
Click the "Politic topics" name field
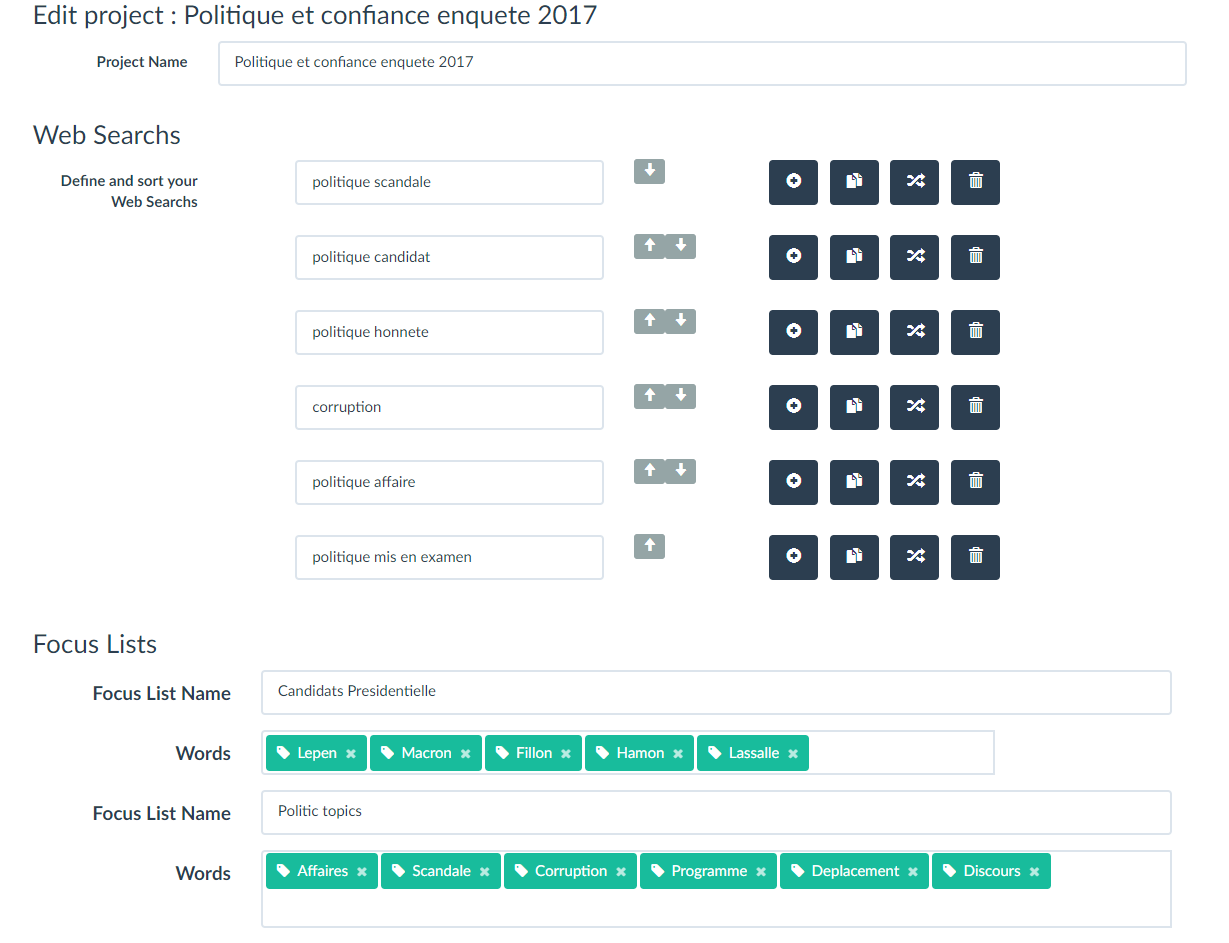coord(715,813)
